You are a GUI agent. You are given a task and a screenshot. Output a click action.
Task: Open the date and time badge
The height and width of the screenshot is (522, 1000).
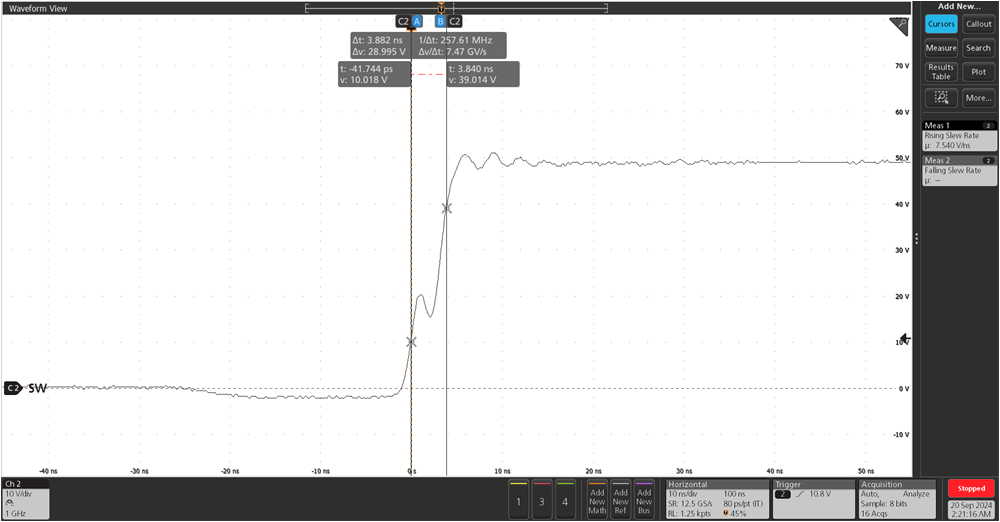pos(971,509)
